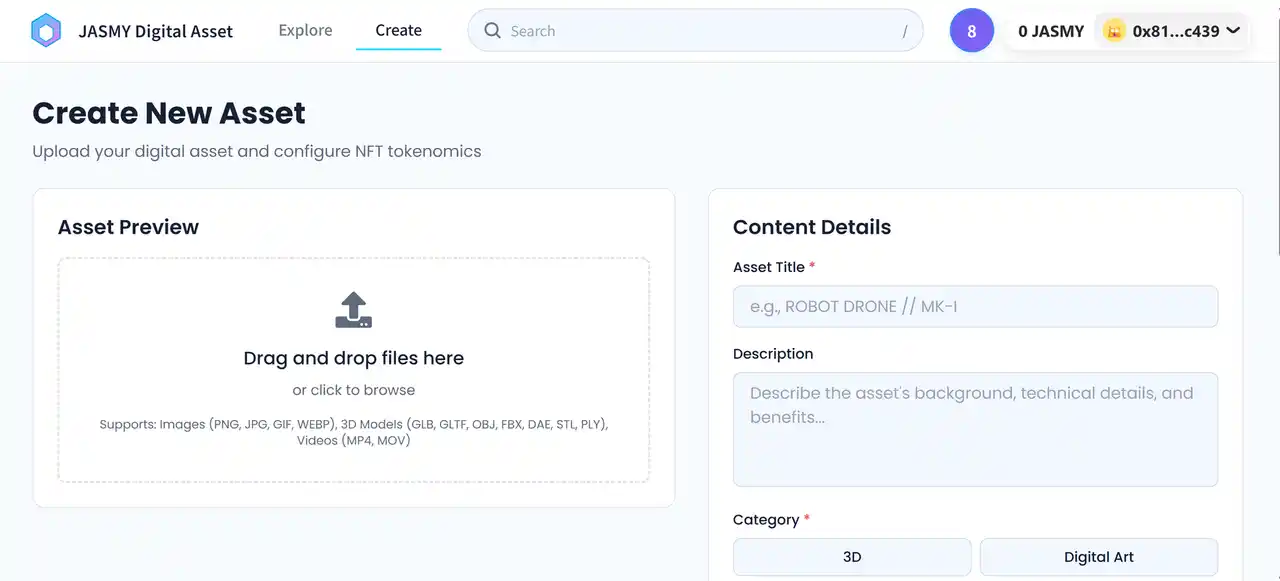Switch to the Explore tab

(305, 30)
